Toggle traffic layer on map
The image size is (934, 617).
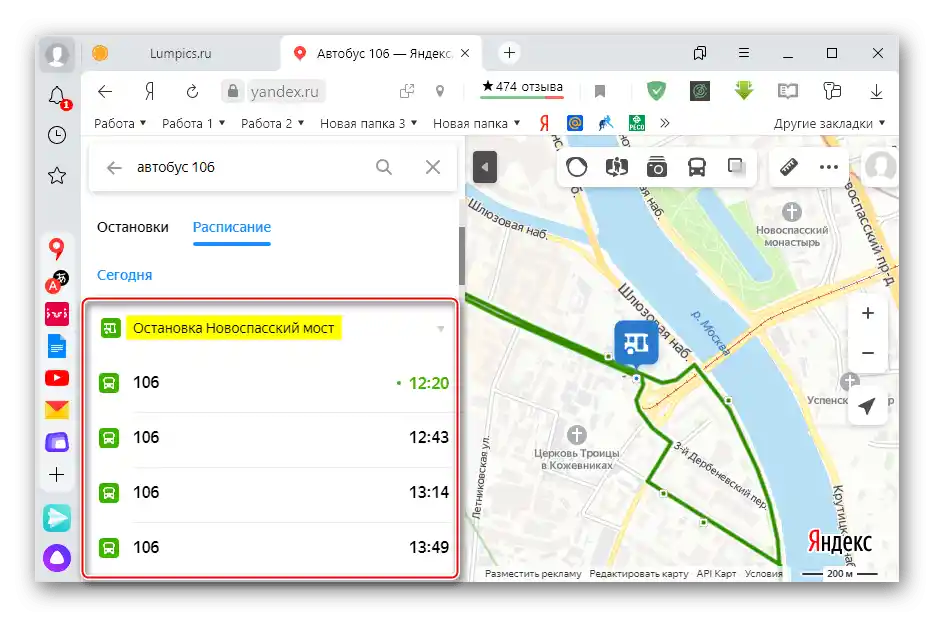[x=577, y=167]
